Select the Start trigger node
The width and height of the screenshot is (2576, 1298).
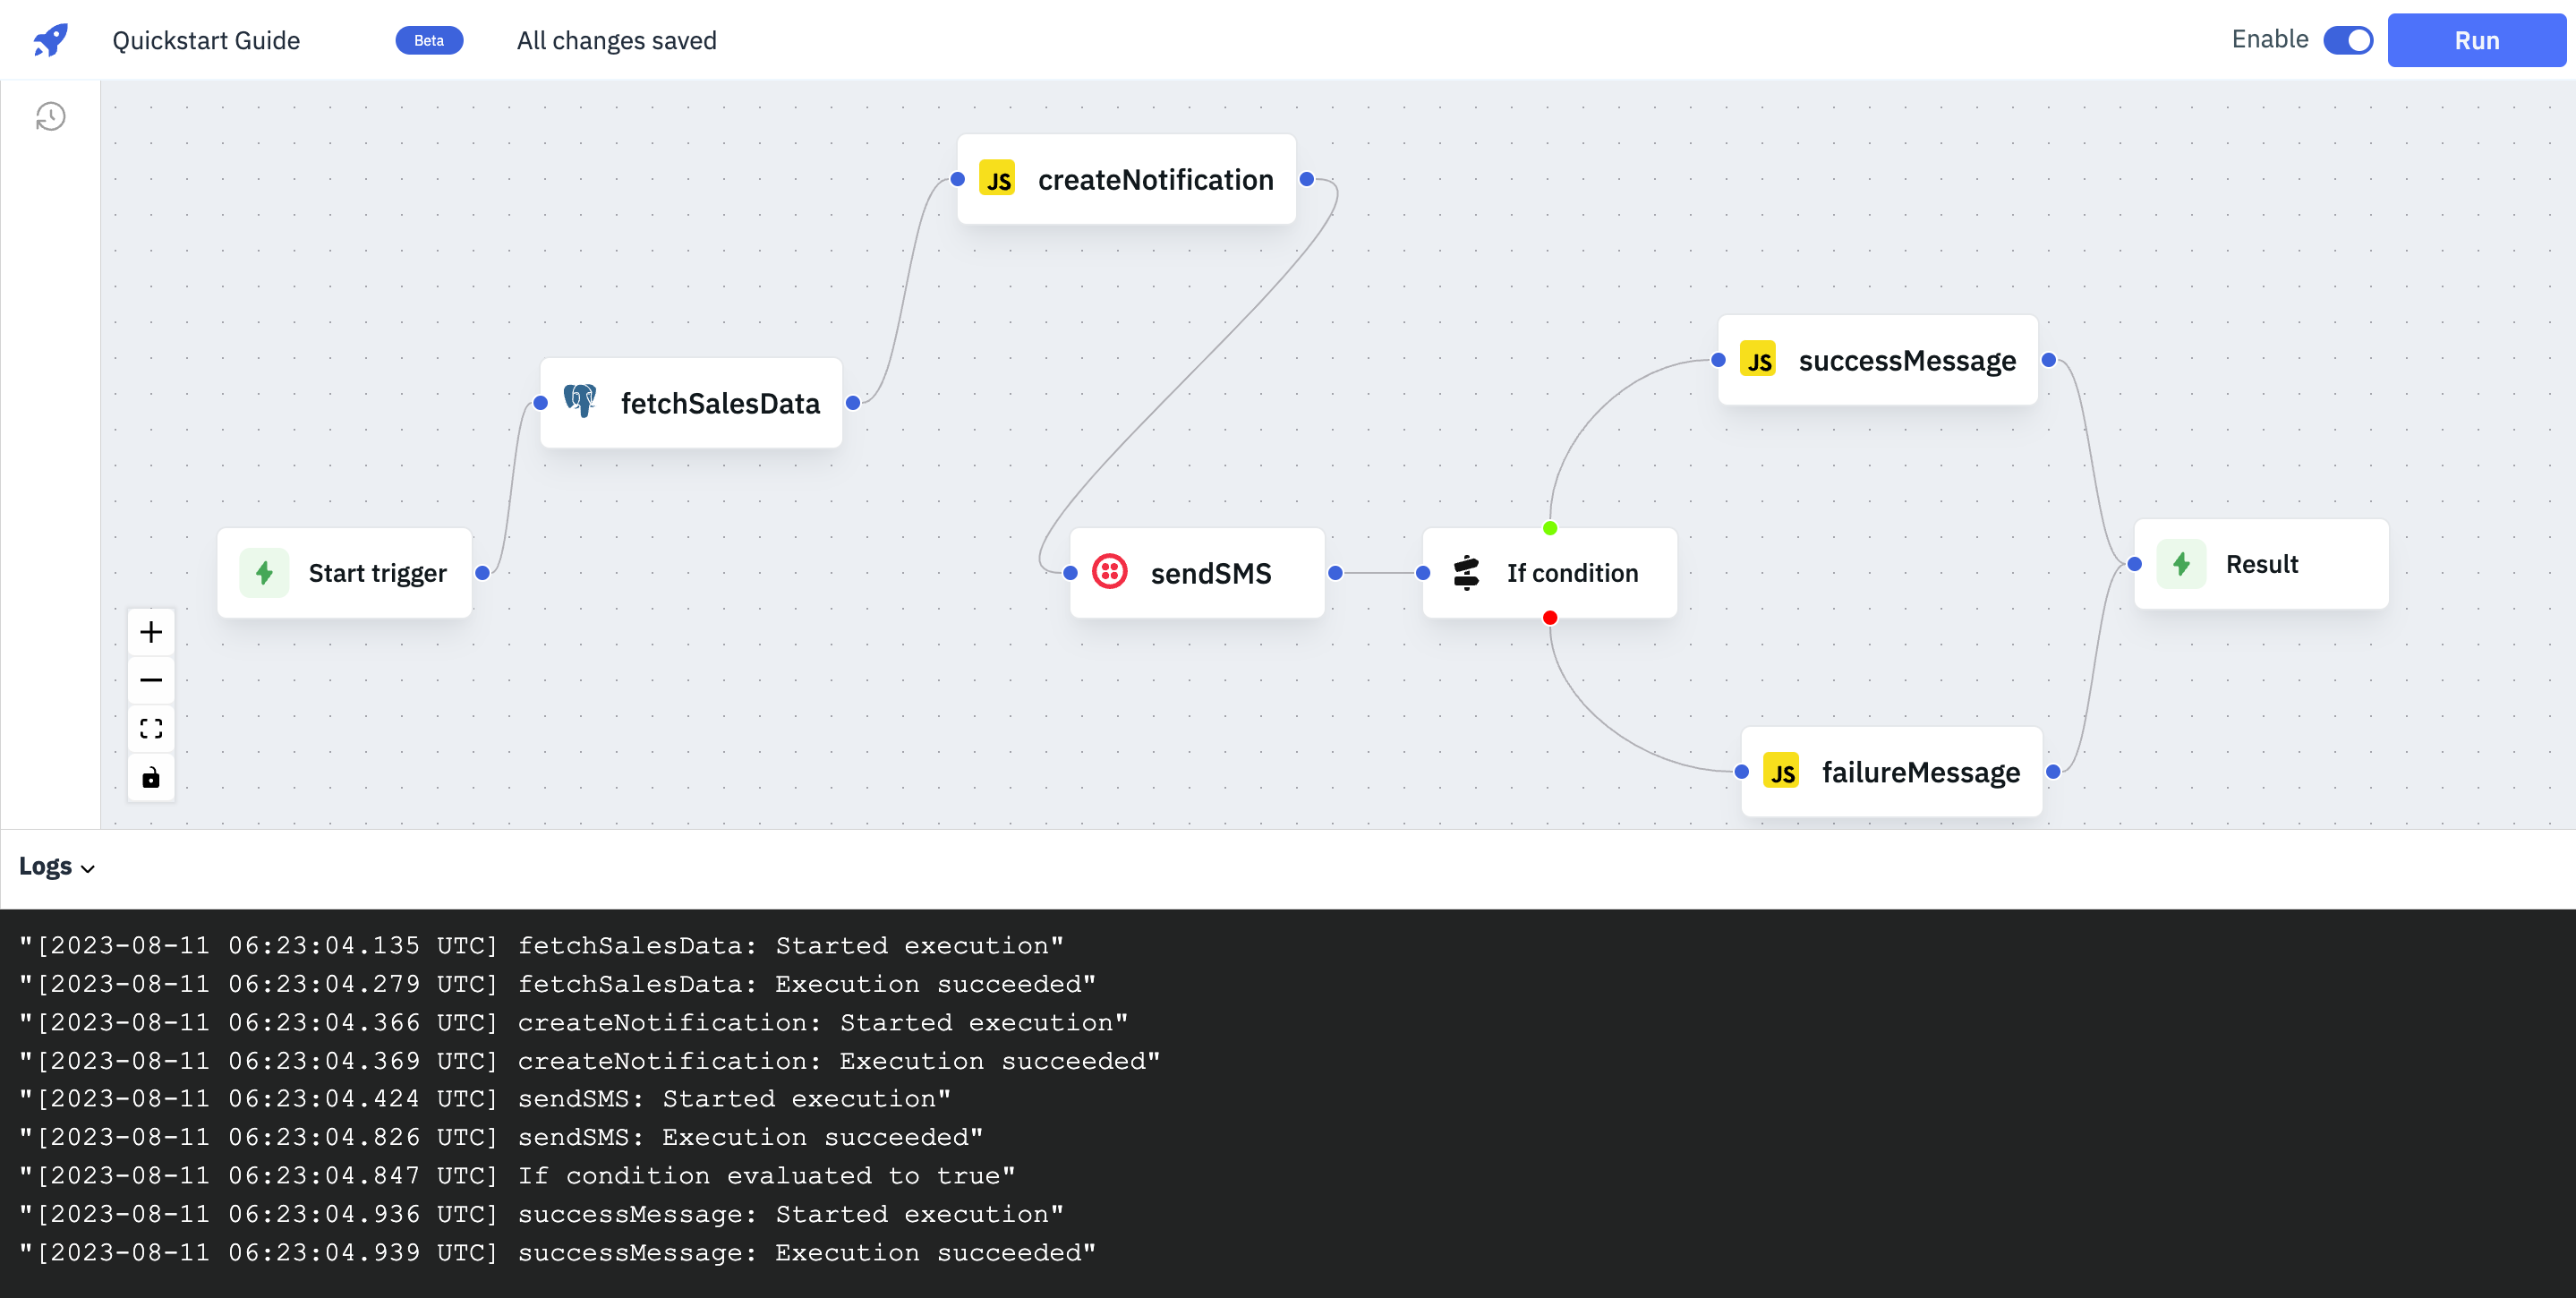tap(345, 572)
